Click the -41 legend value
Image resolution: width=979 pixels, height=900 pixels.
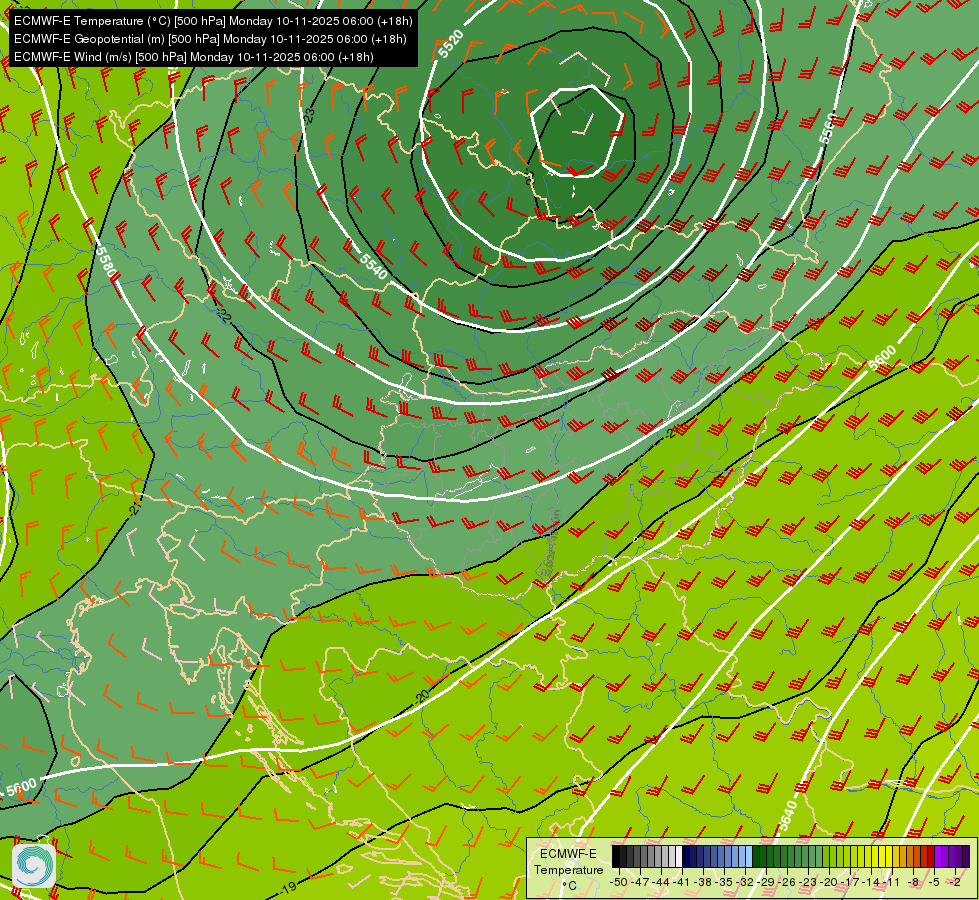682,883
